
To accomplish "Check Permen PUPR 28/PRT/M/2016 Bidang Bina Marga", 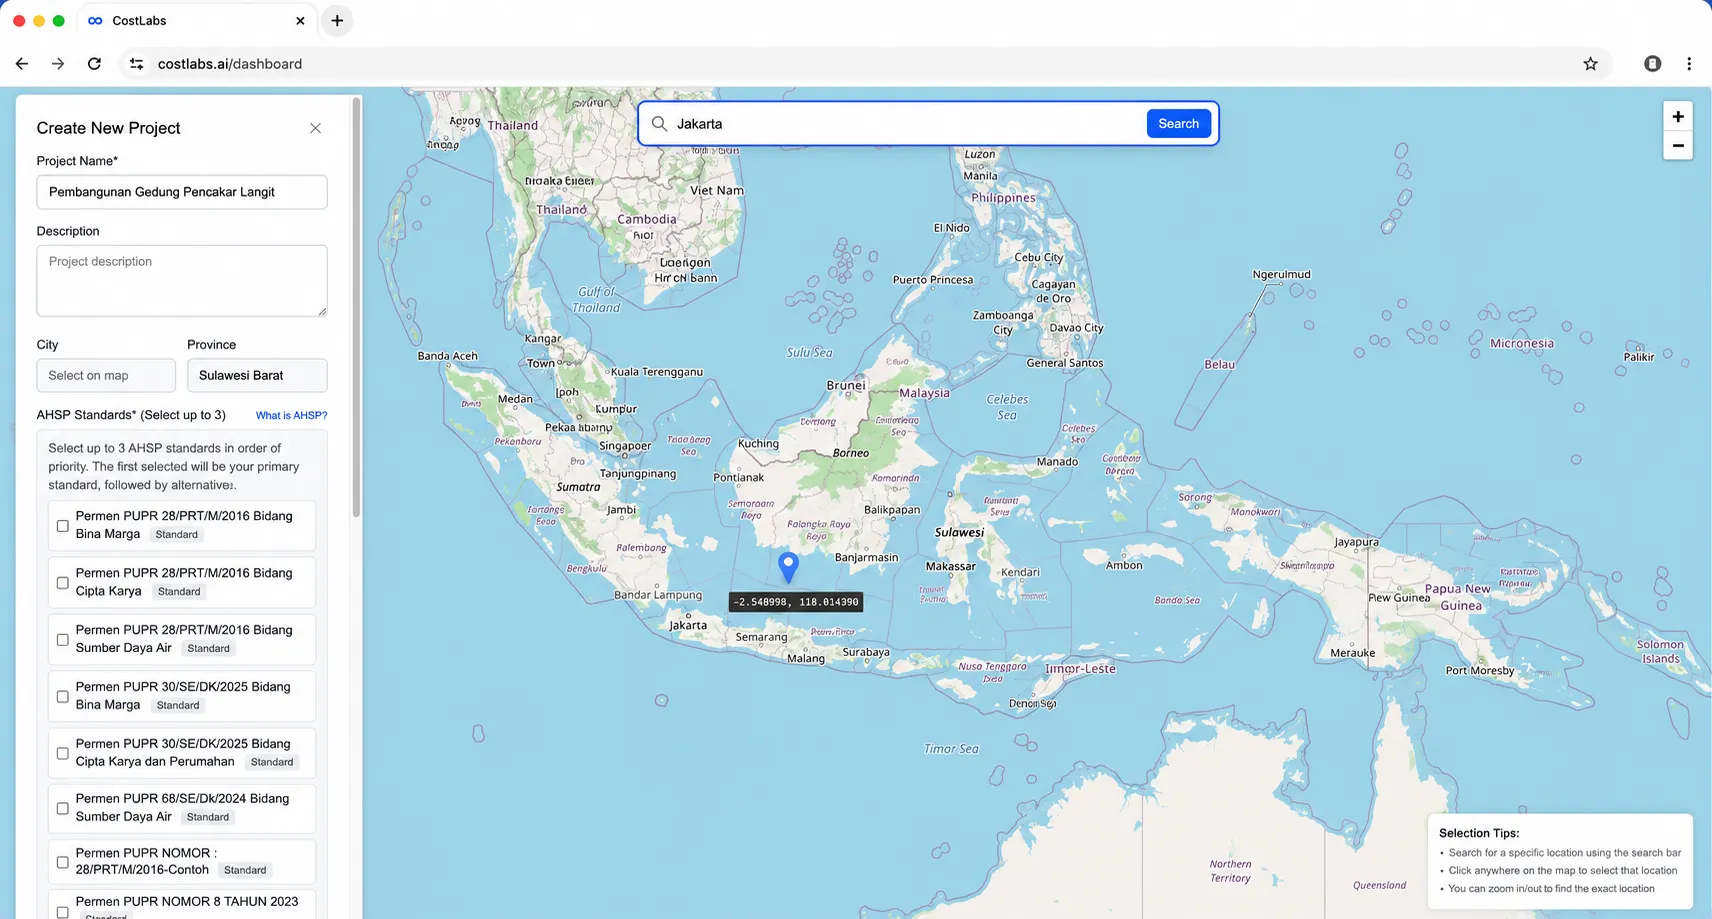I will click(63, 525).
